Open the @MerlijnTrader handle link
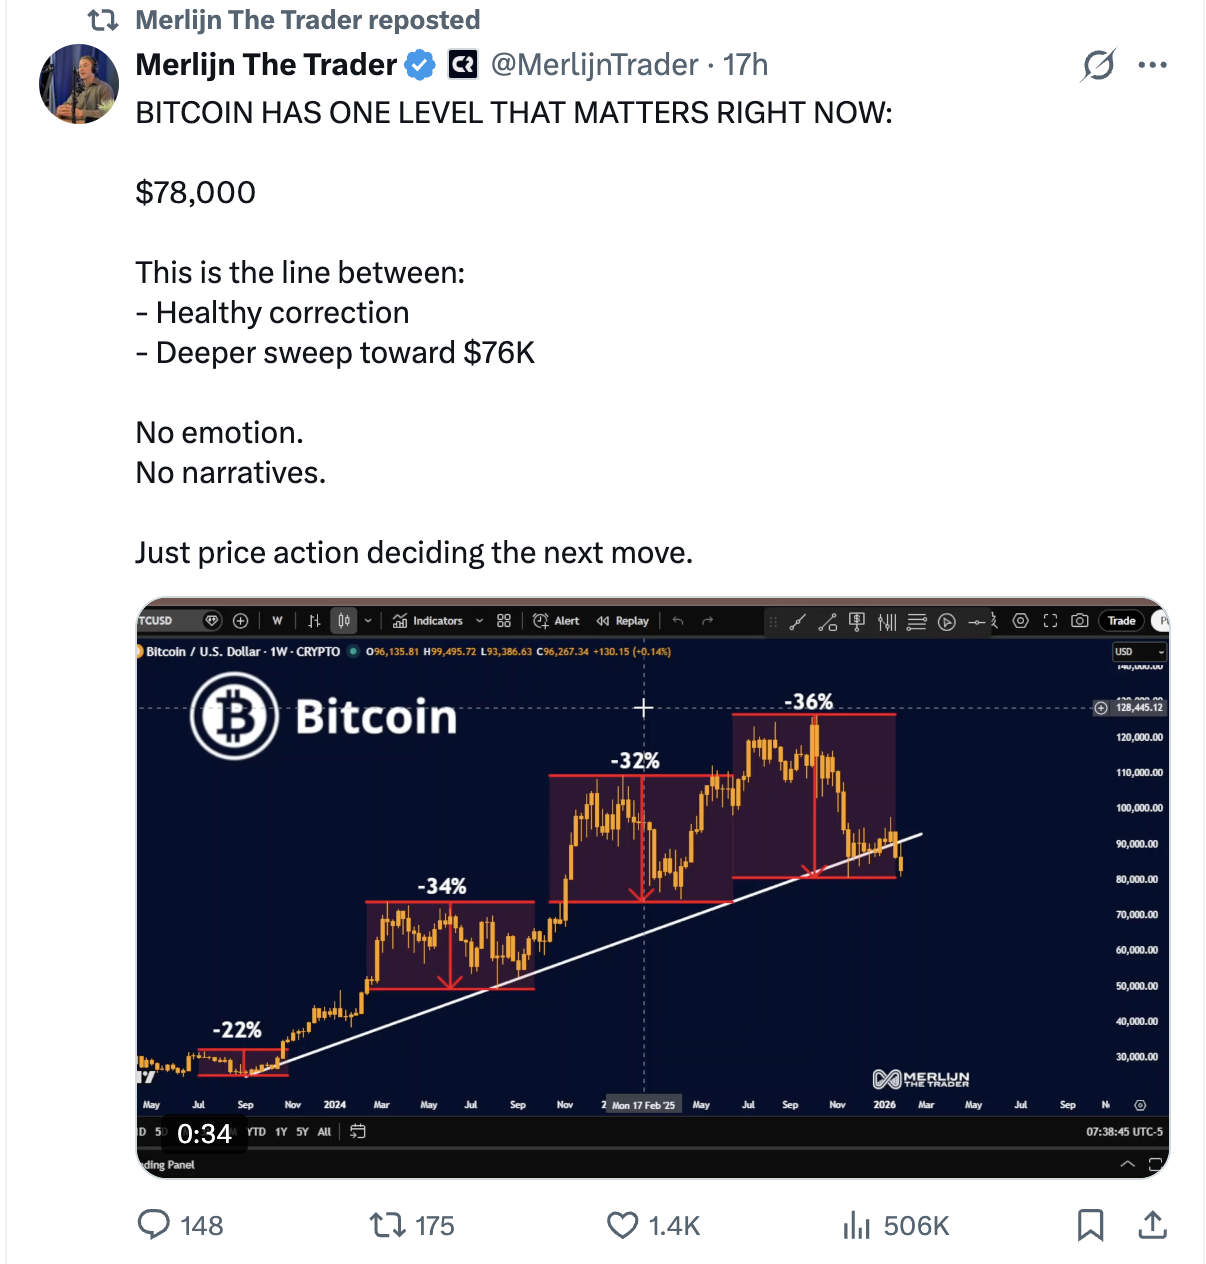Image resolution: width=1206 pixels, height=1264 pixels. [594, 65]
